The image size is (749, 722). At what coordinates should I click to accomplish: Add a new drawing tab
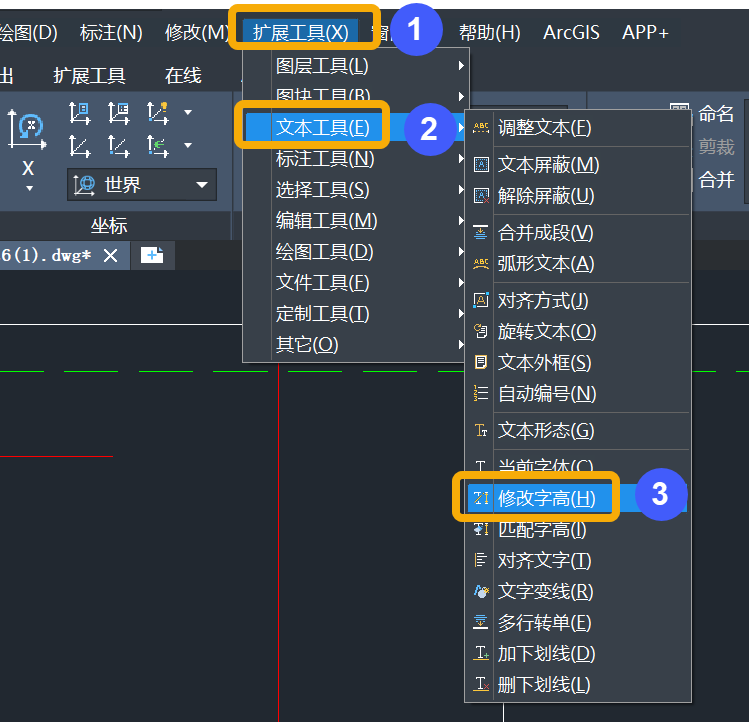click(152, 255)
